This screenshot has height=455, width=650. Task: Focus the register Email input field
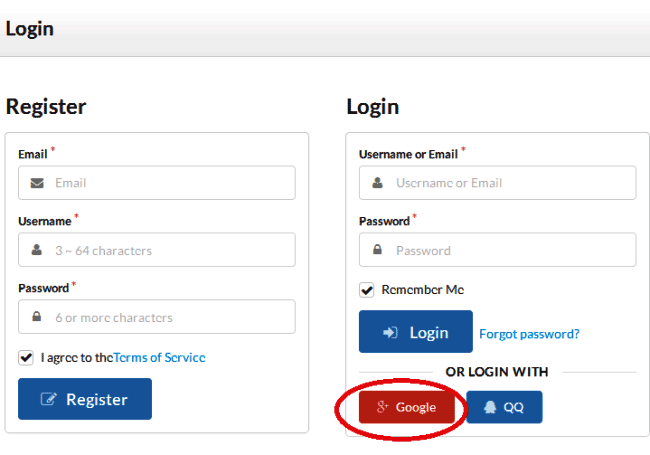coord(157,183)
